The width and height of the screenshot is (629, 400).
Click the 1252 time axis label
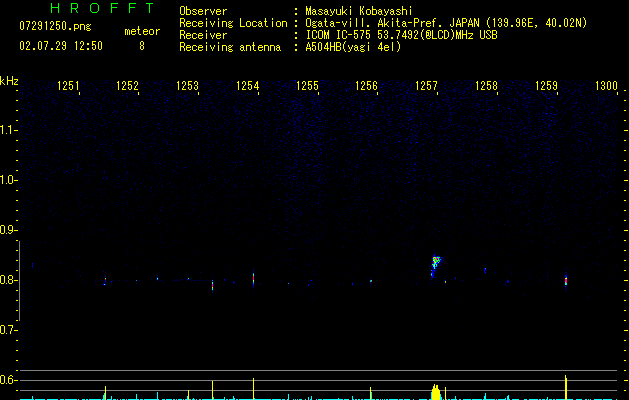[x=127, y=86]
